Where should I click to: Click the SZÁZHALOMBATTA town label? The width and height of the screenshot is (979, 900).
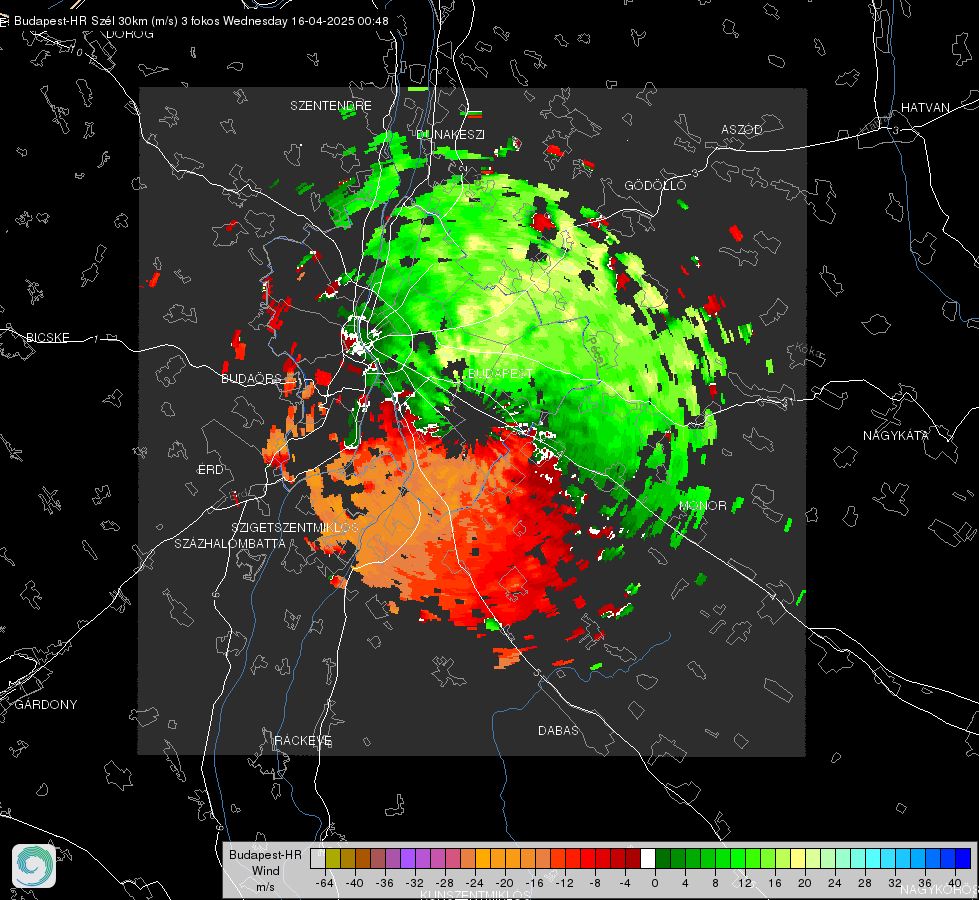(230, 543)
